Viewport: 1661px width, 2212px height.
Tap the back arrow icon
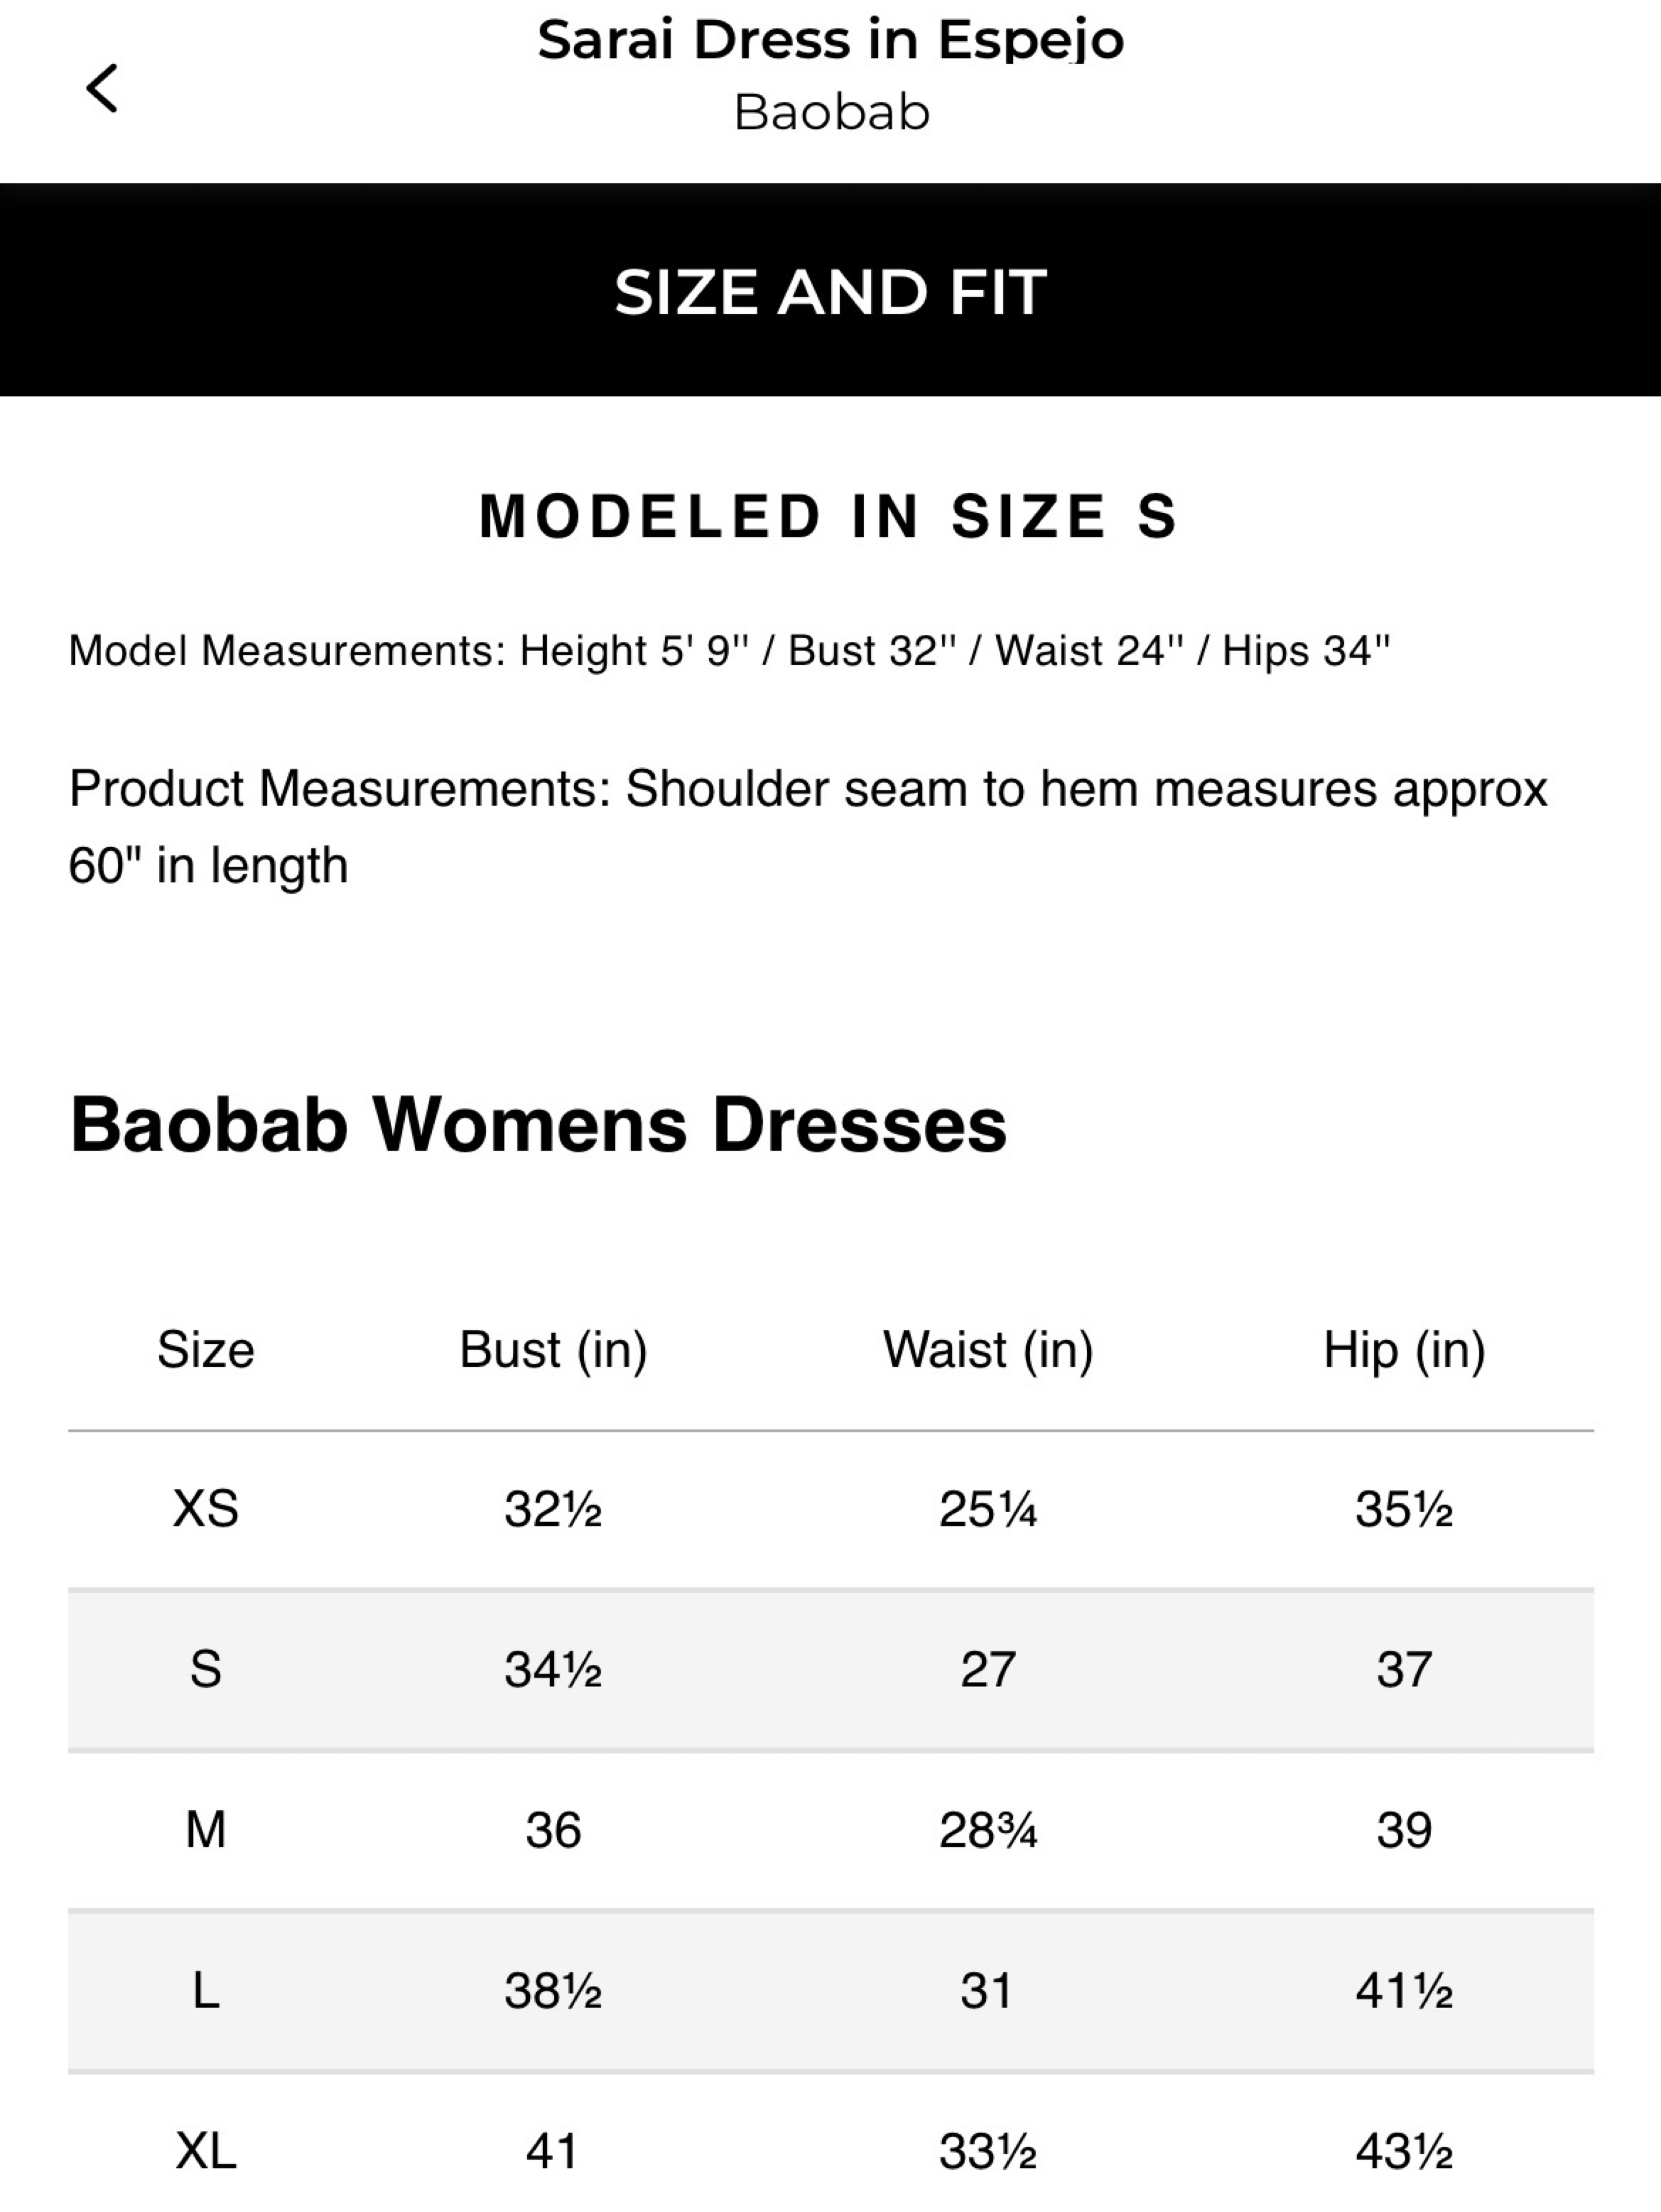click(x=102, y=88)
